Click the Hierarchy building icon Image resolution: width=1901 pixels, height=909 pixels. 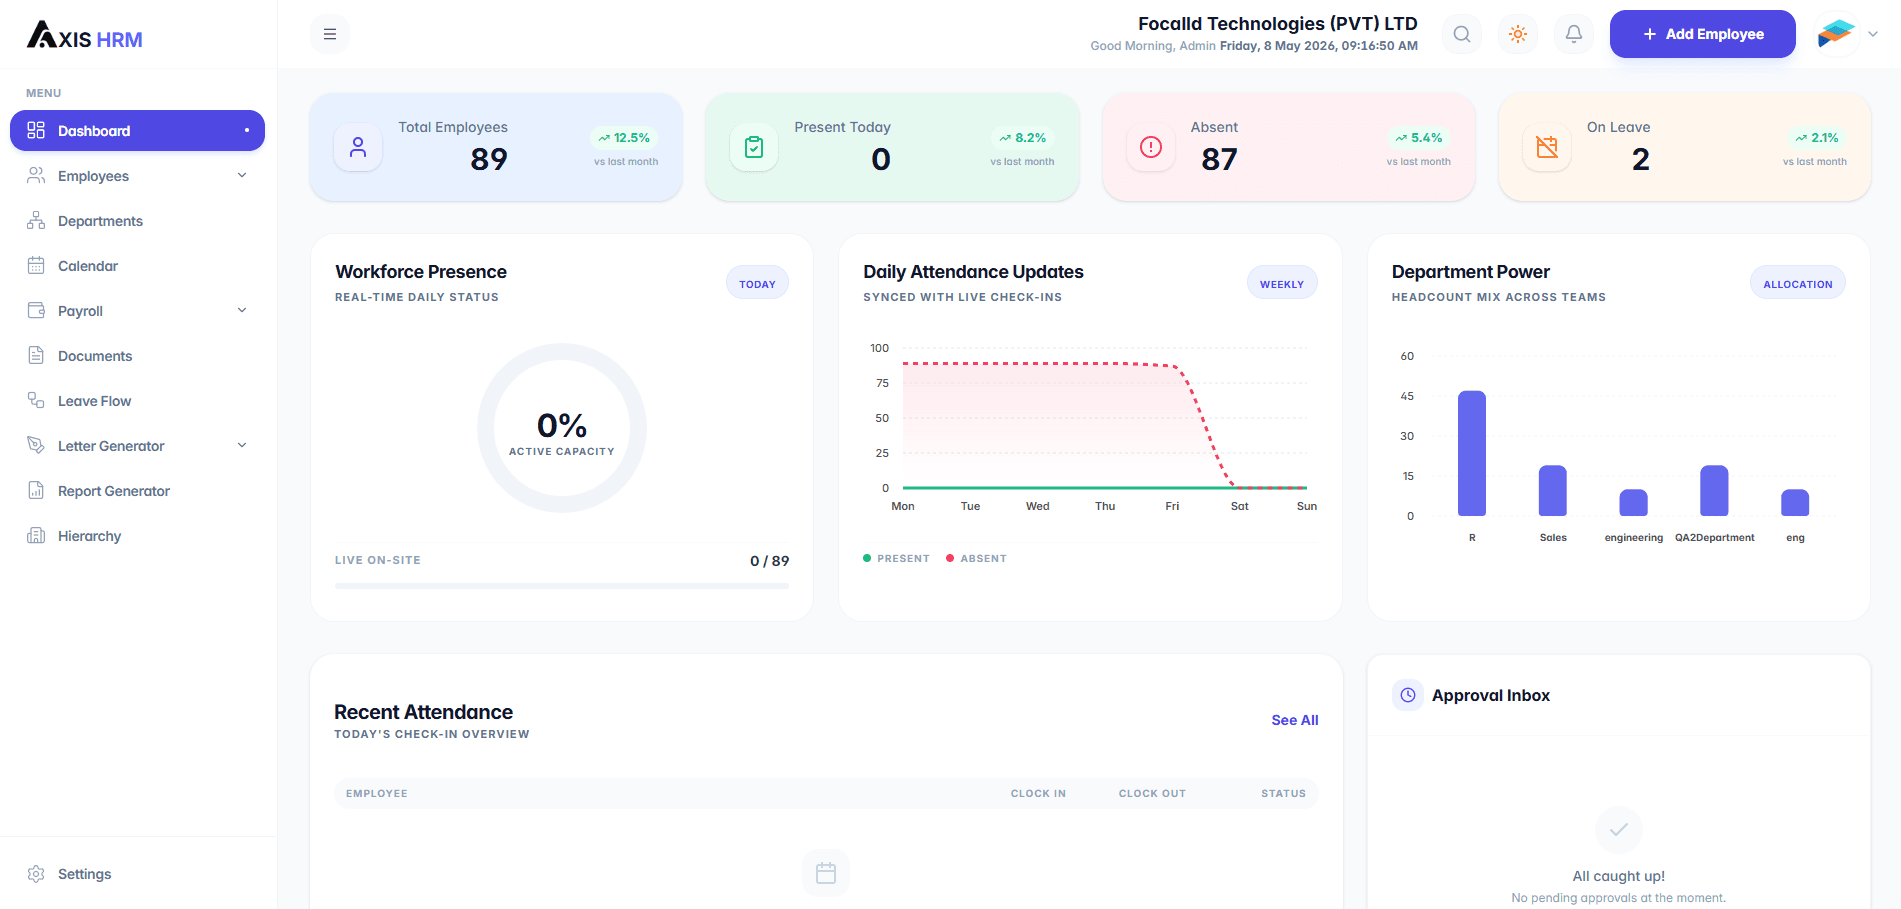pos(36,535)
